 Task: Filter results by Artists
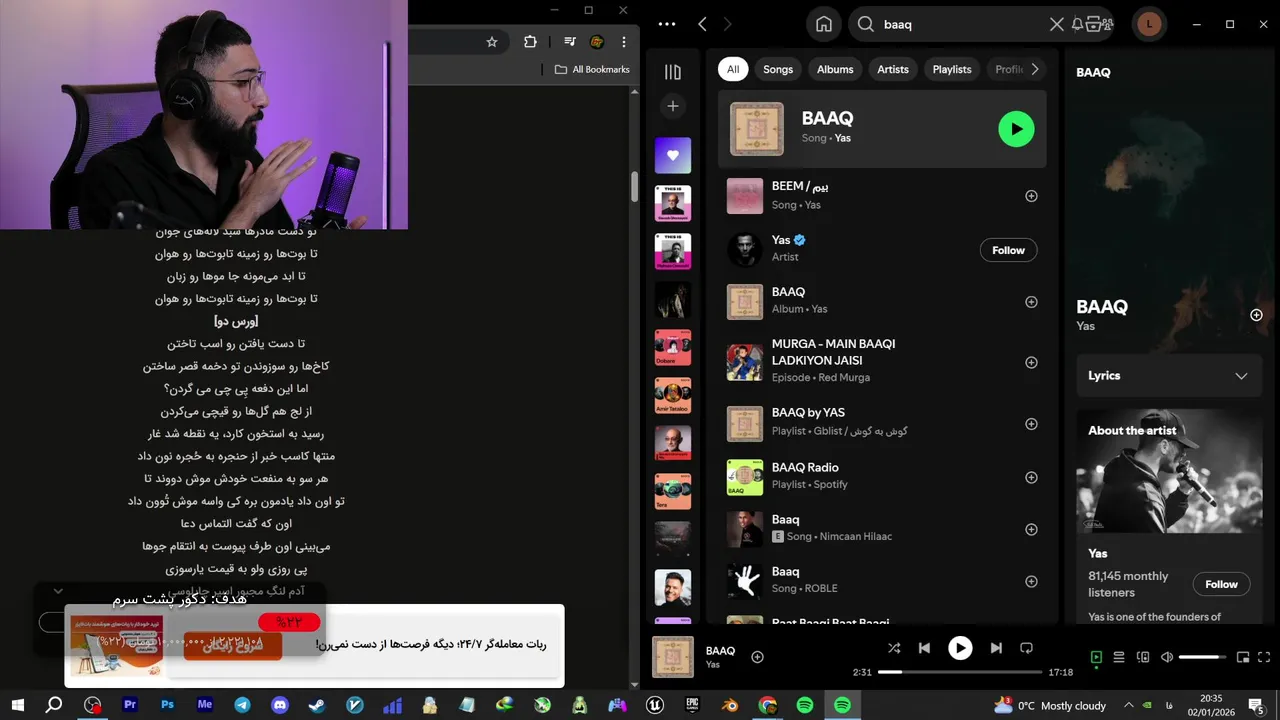(893, 69)
